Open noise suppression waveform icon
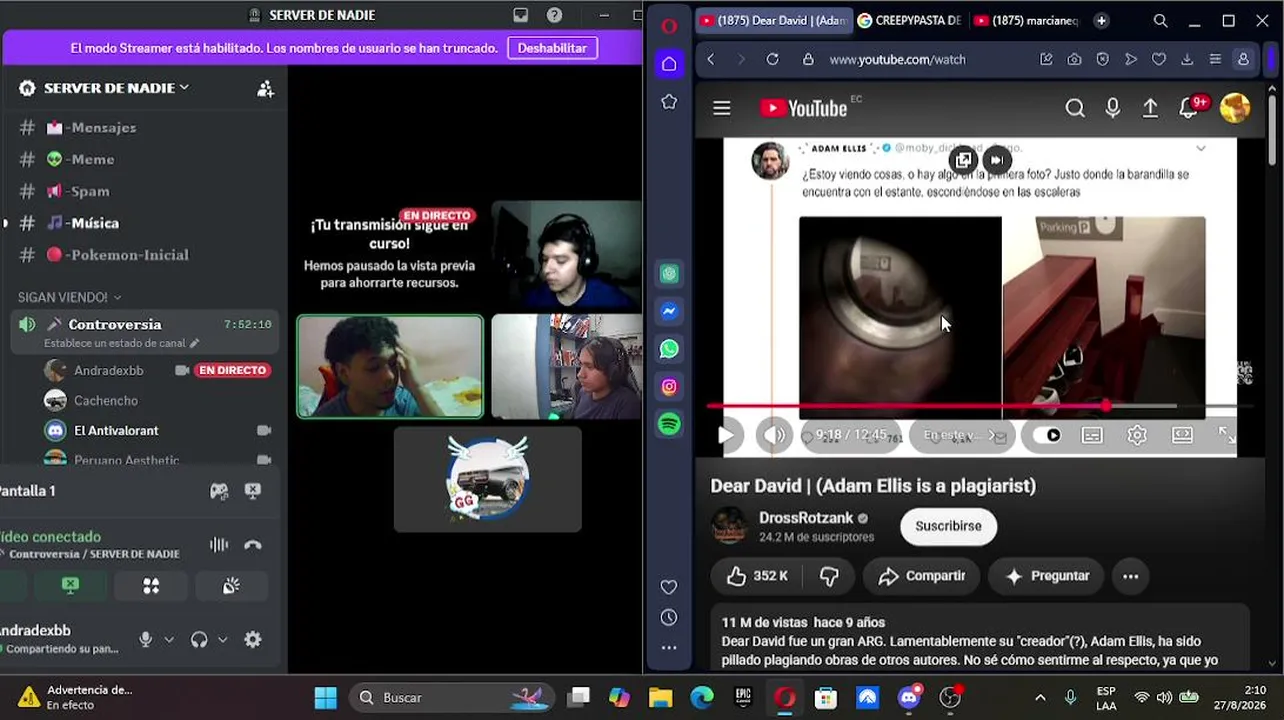This screenshot has height=720, width=1284. [x=218, y=545]
